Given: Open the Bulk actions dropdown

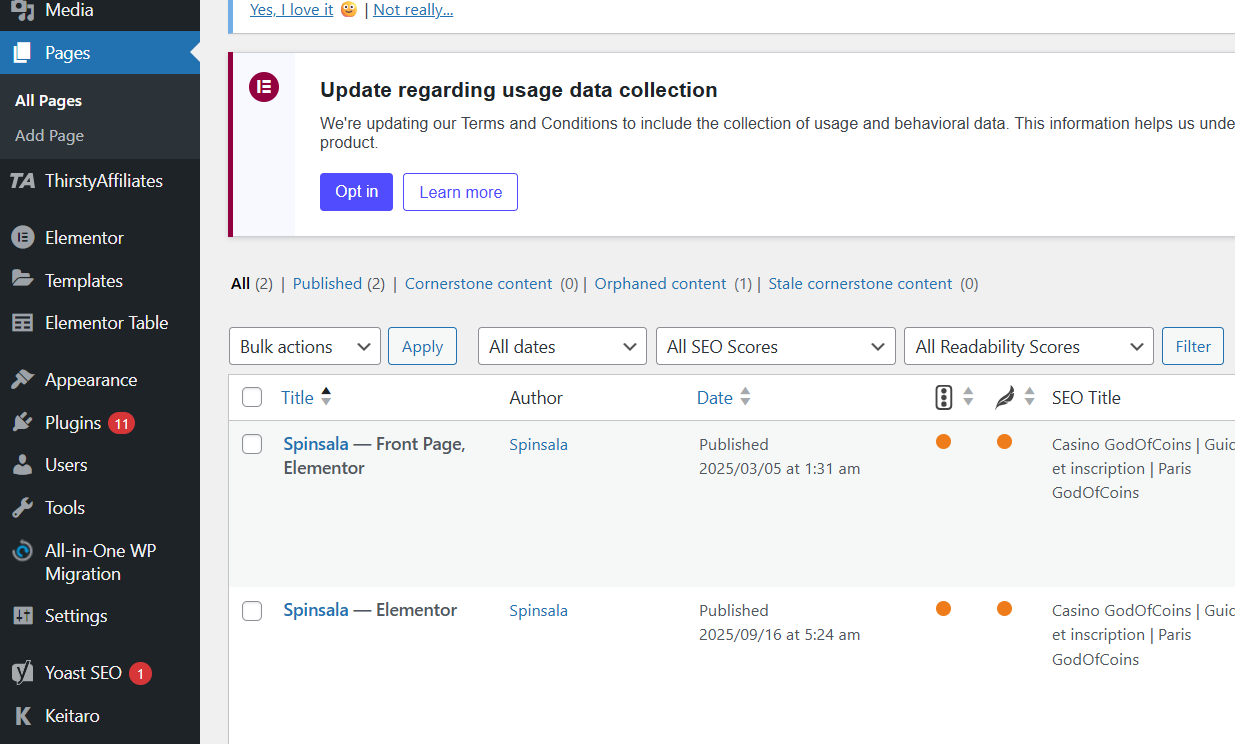Looking at the screenshot, I should coord(304,347).
